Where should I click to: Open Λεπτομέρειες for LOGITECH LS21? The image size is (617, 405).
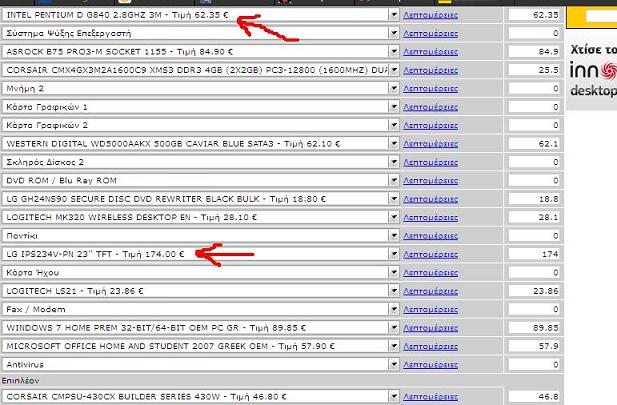(430, 291)
